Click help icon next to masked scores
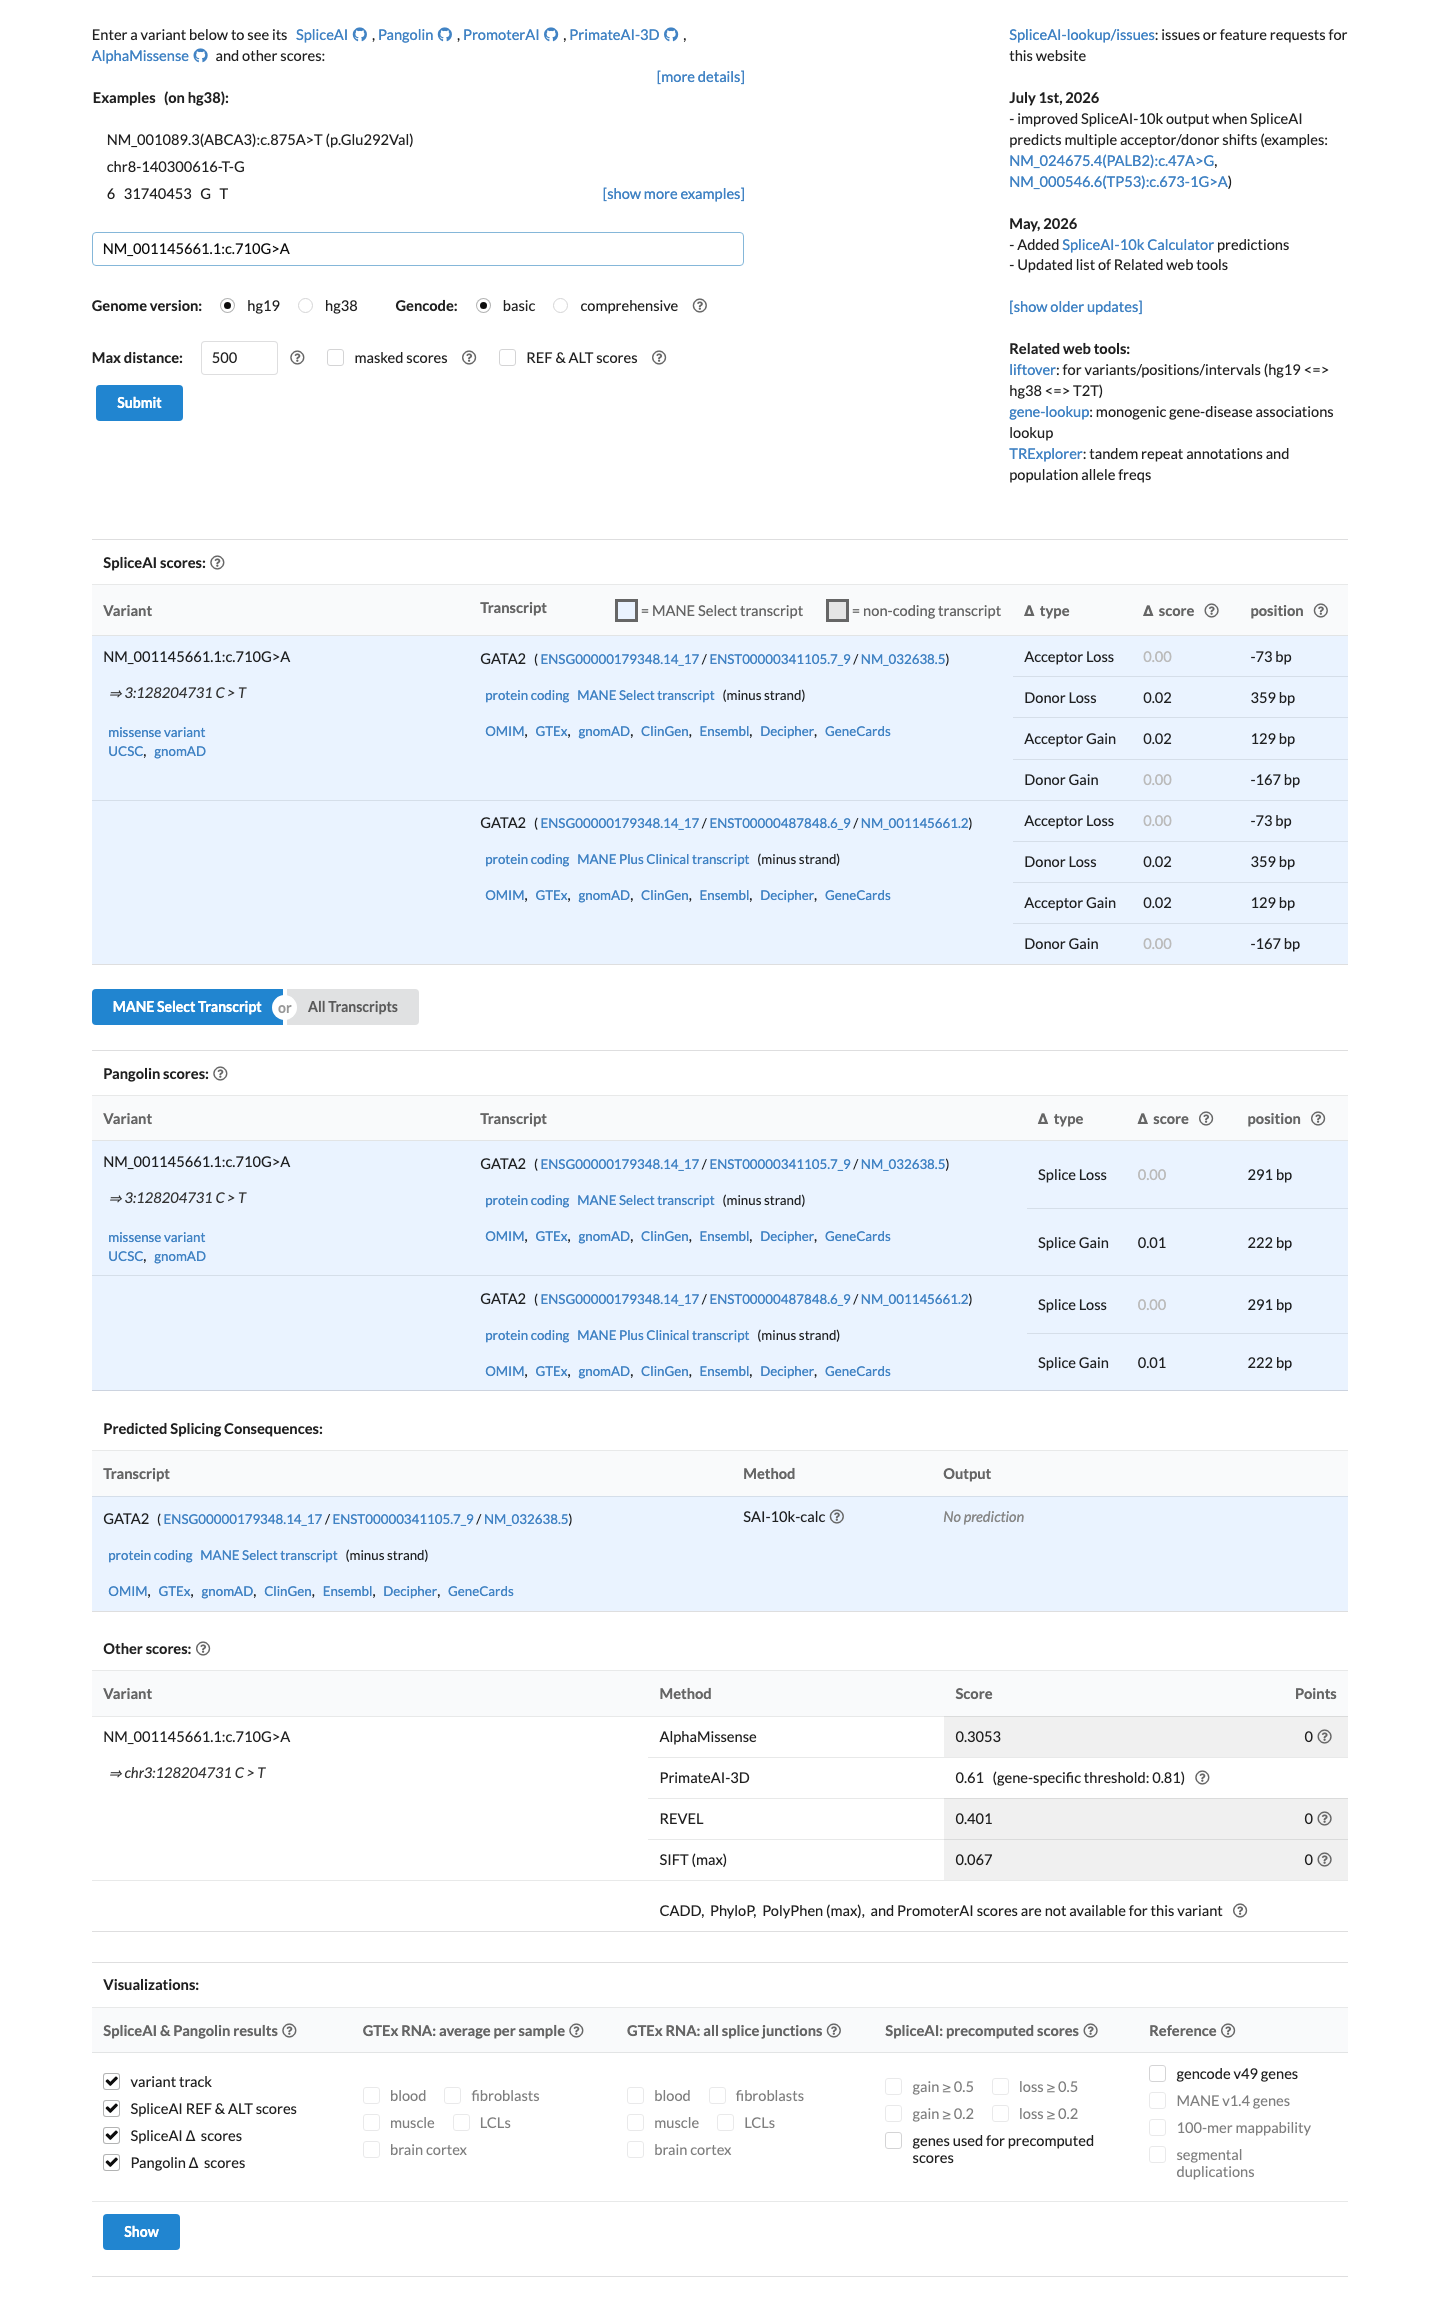This screenshot has height=2306, width=1454. tap(469, 358)
